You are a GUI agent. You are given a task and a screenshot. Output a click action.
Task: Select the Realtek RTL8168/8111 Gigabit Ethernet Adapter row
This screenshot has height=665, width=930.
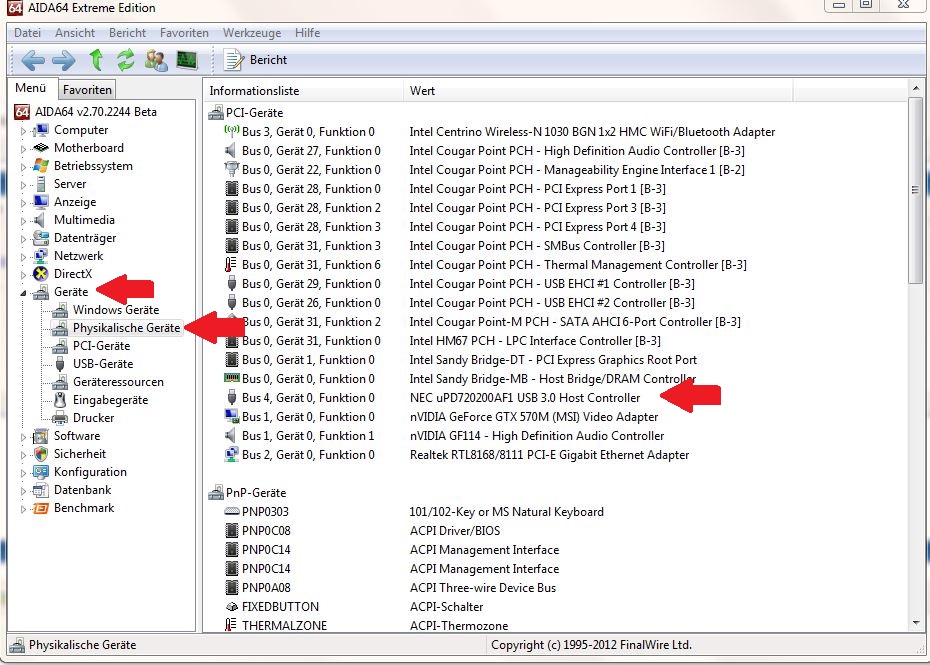[x=549, y=455]
